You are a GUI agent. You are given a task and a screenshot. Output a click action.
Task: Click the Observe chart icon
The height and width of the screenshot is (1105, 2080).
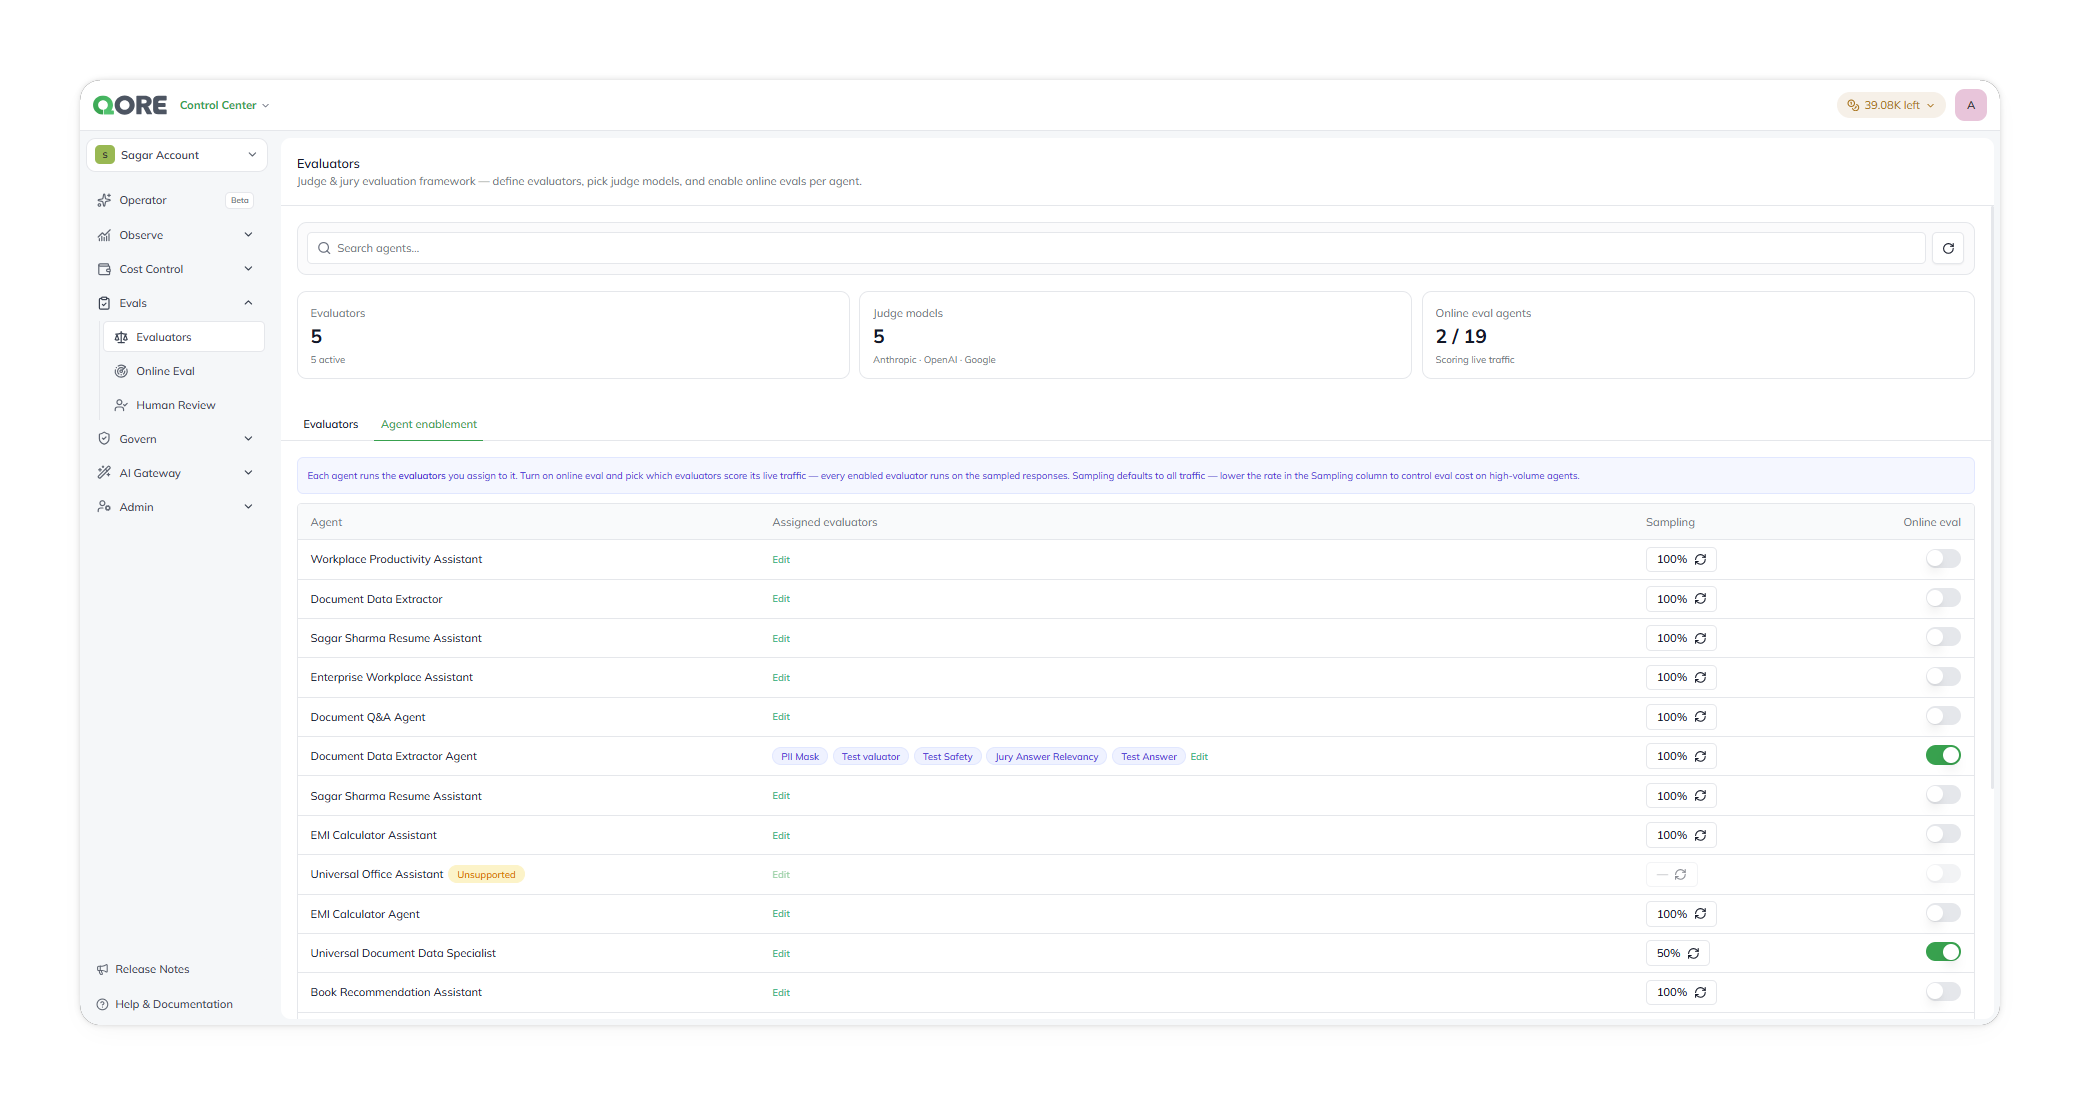click(x=104, y=235)
